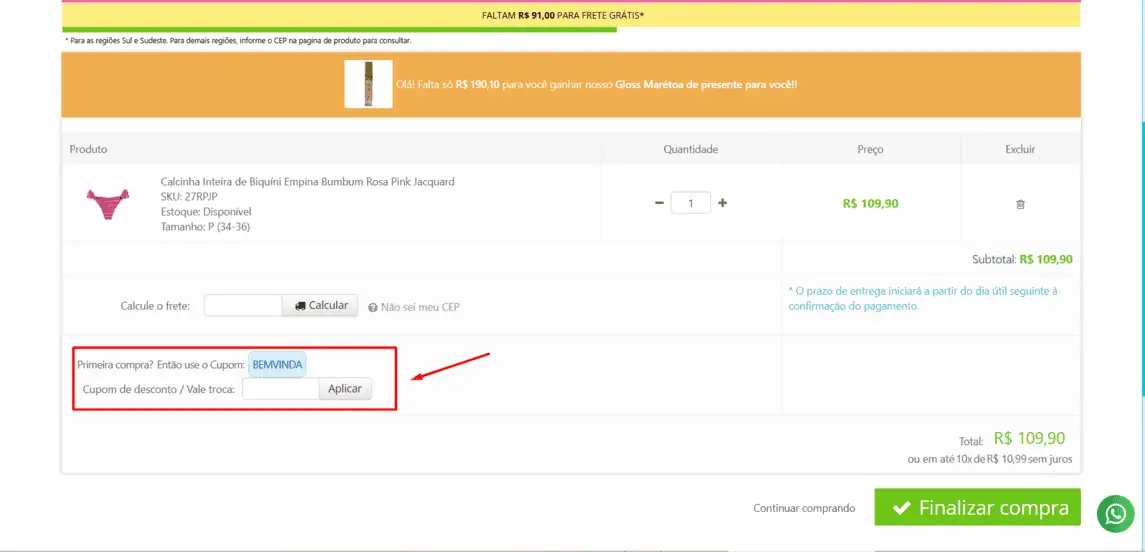Viewport: 1145px width, 552px height.
Task: Click the quantity number field
Action: pos(691,203)
